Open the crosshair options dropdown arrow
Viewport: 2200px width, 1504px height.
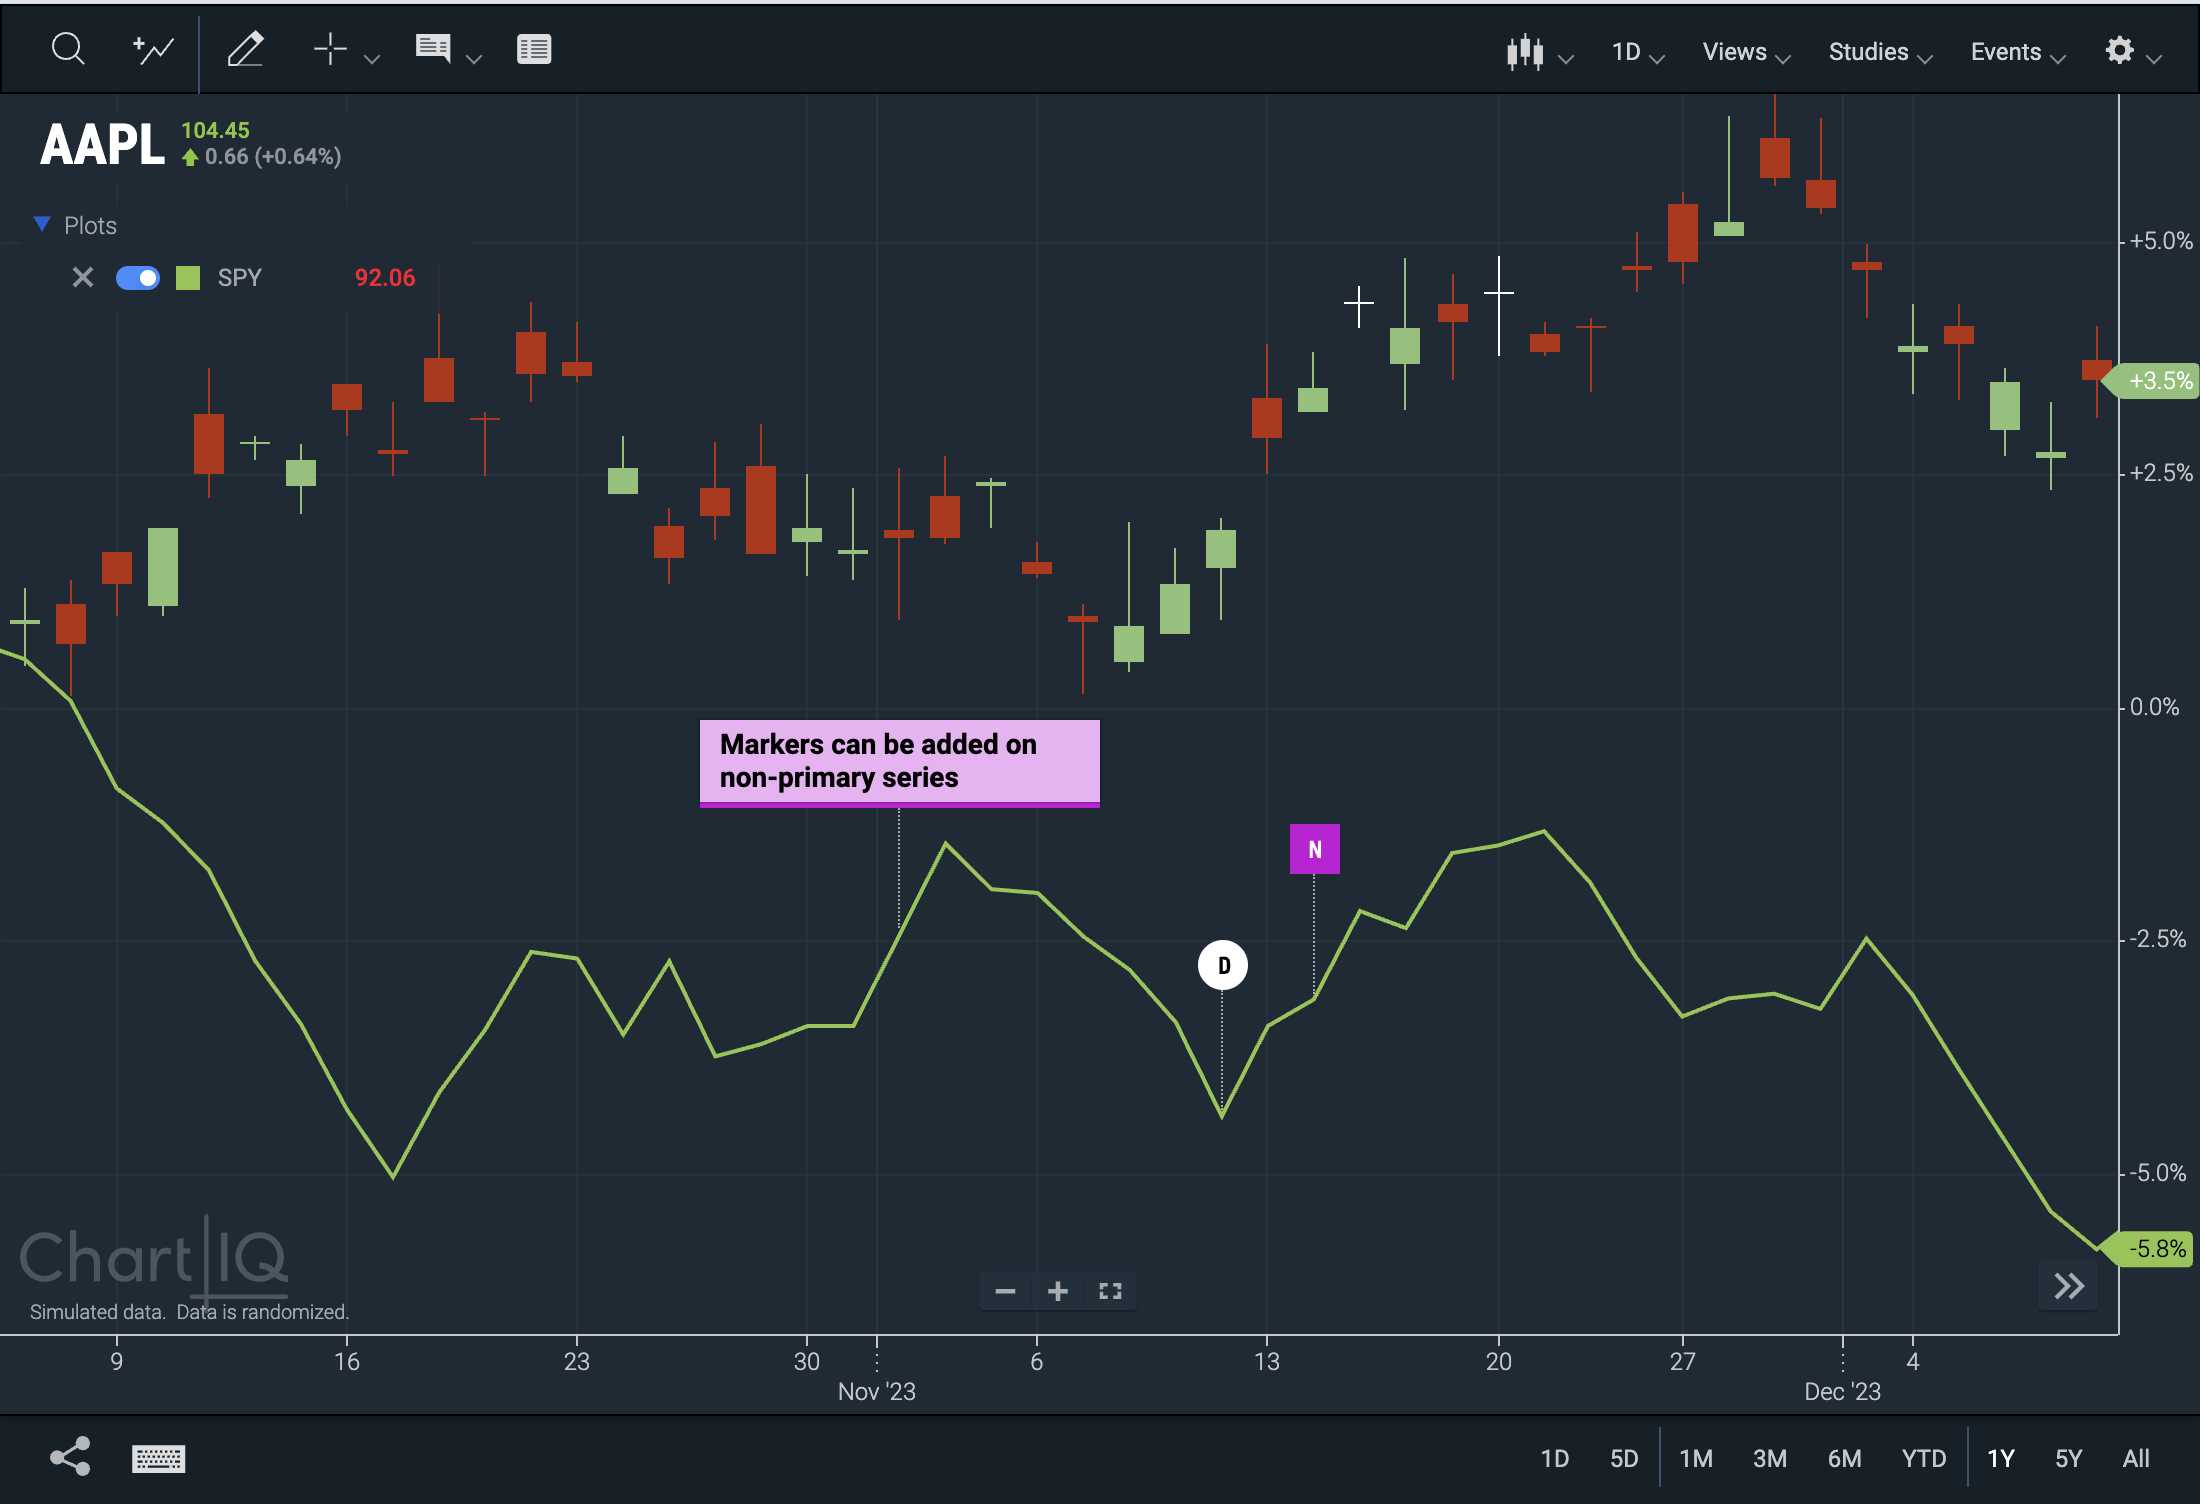pyautogui.click(x=372, y=59)
